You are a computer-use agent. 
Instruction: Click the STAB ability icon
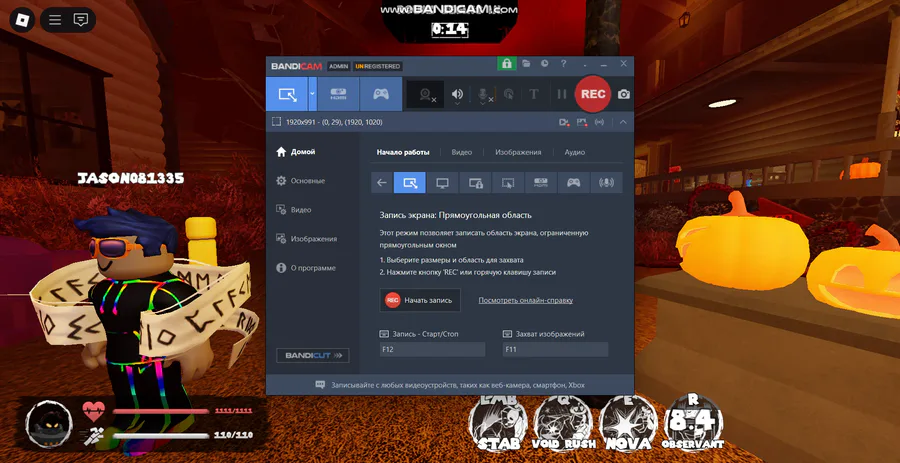[498, 422]
